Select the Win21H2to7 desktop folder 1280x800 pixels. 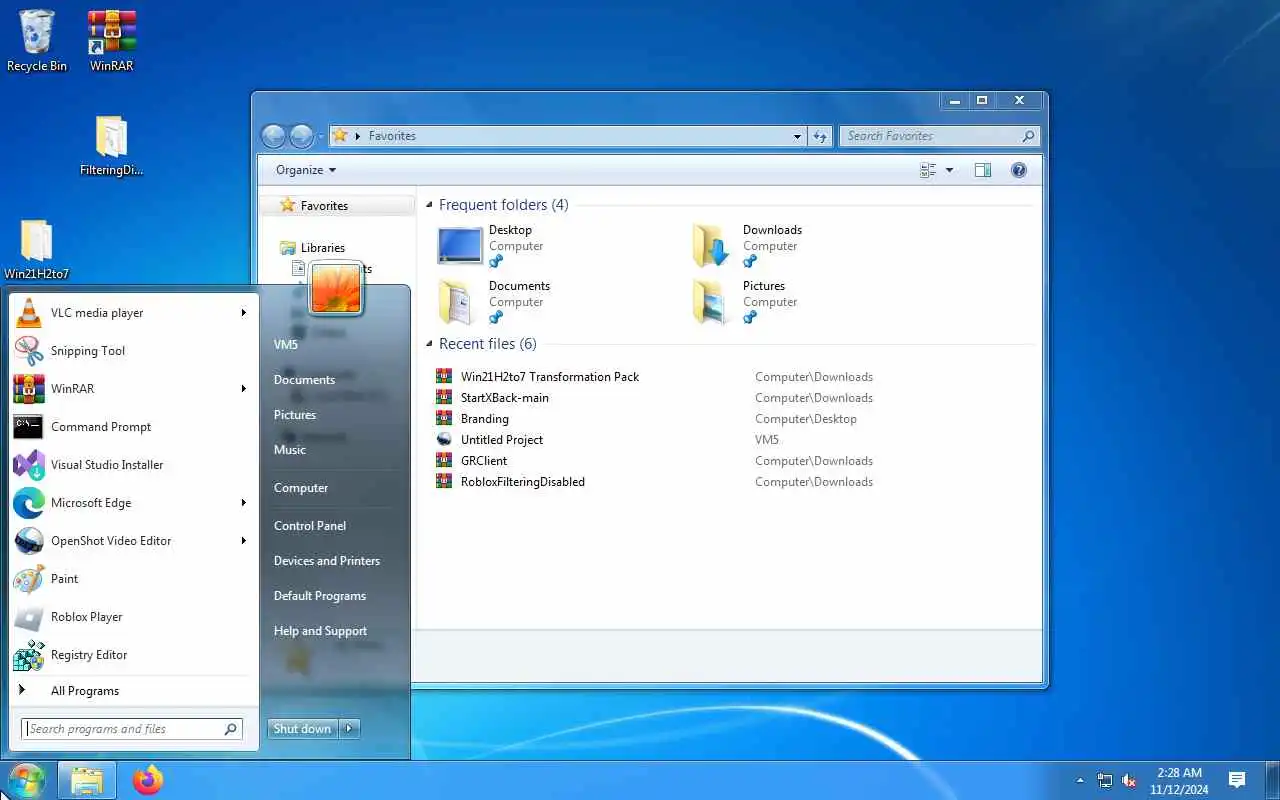[x=37, y=250]
